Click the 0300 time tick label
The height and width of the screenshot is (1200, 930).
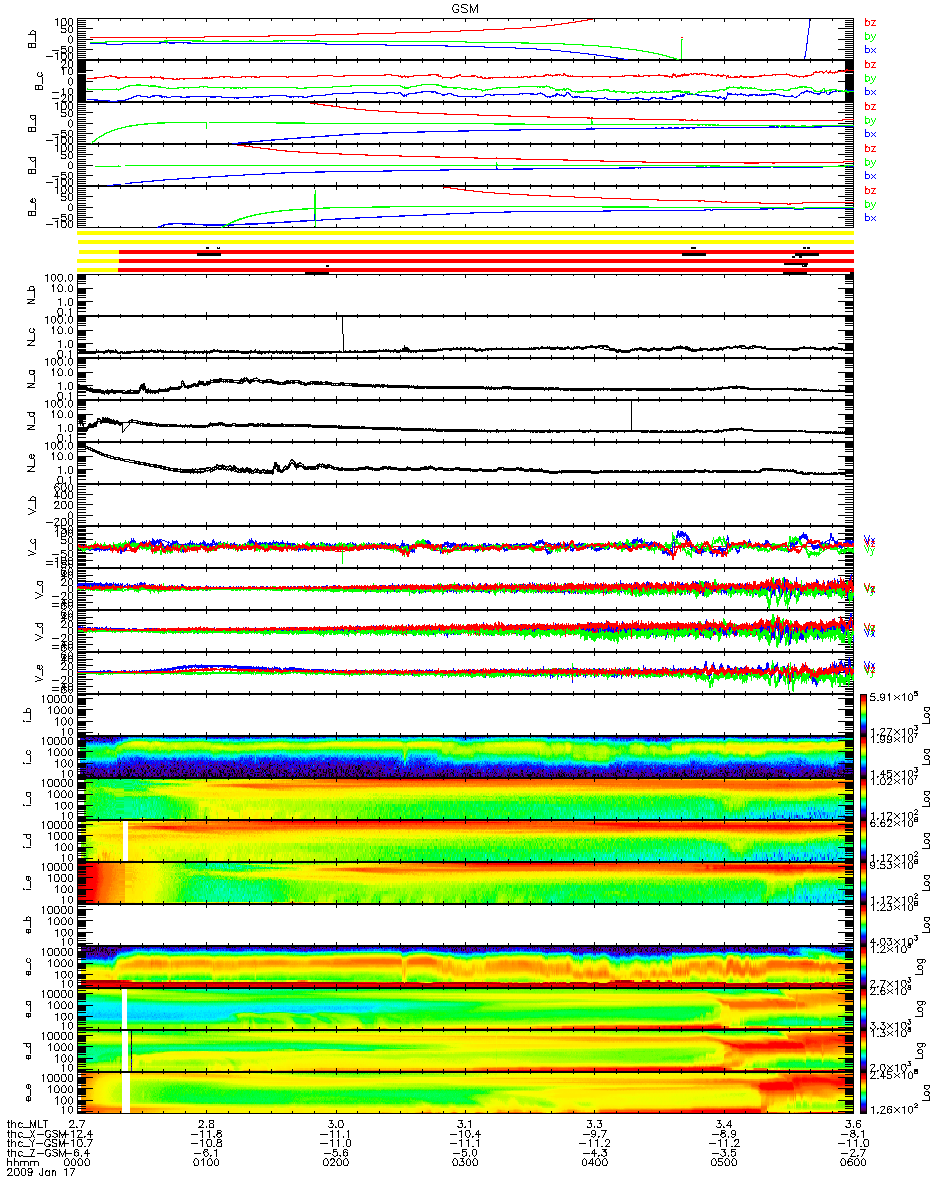coord(466,1163)
